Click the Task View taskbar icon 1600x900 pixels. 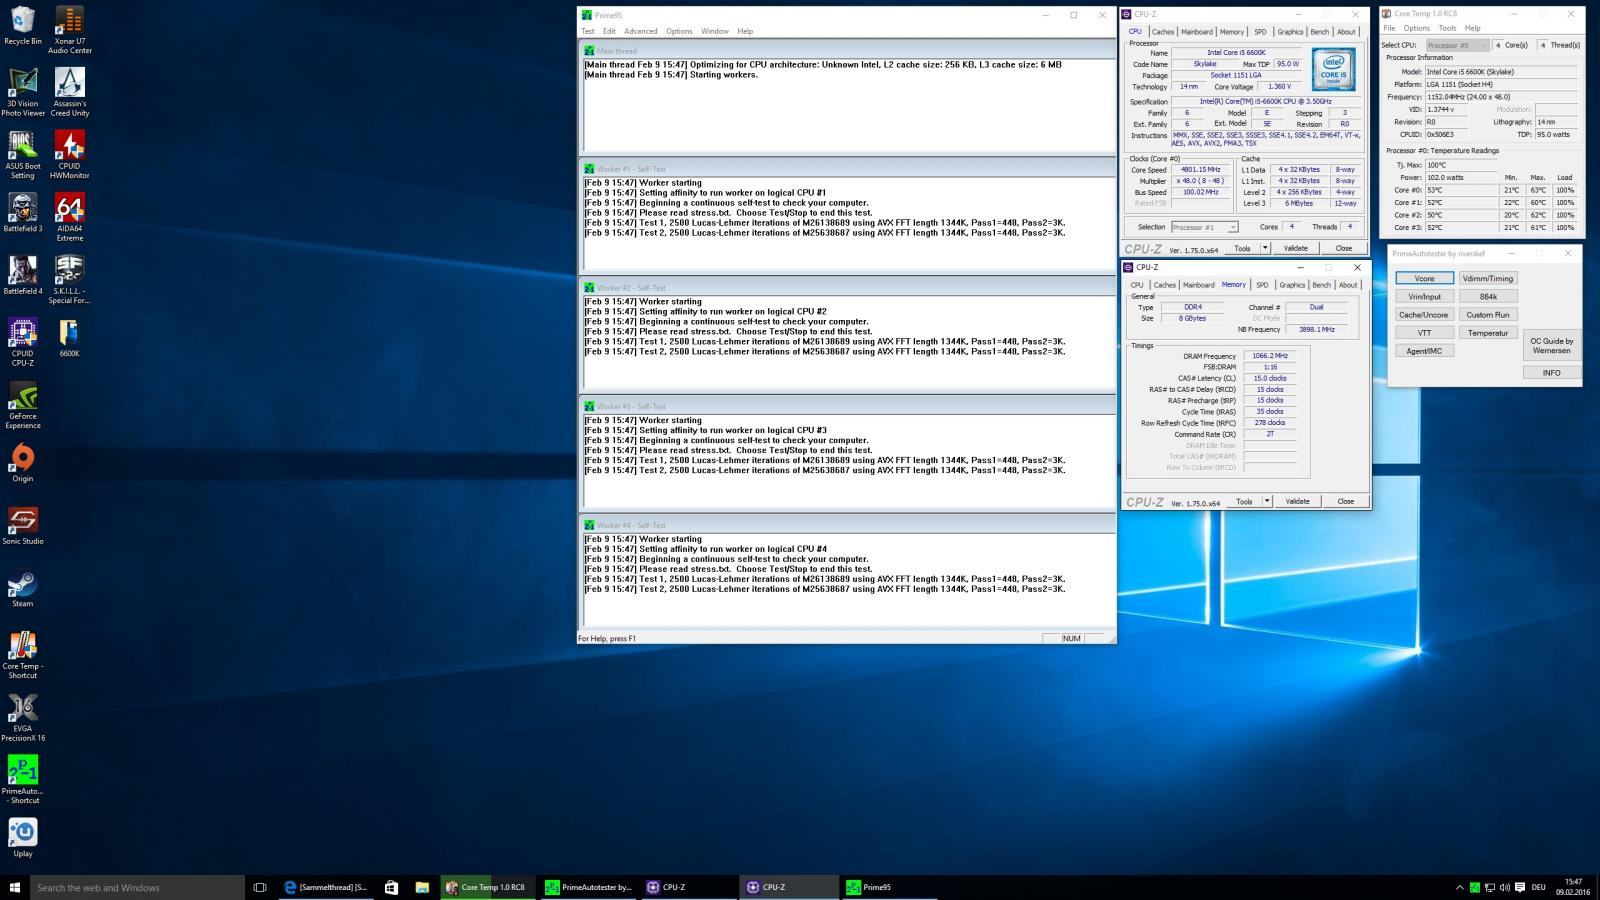pyautogui.click(x=259, y=887)
